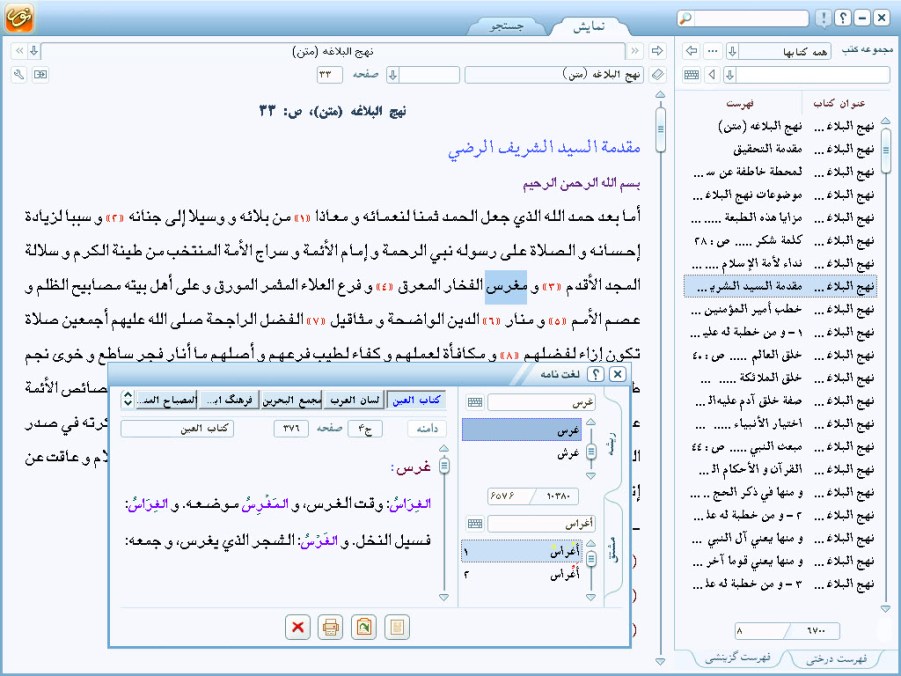The image size is (901, 676).
Task: Click the double-chevron icon right of the book title
Action: coord(634,51)
